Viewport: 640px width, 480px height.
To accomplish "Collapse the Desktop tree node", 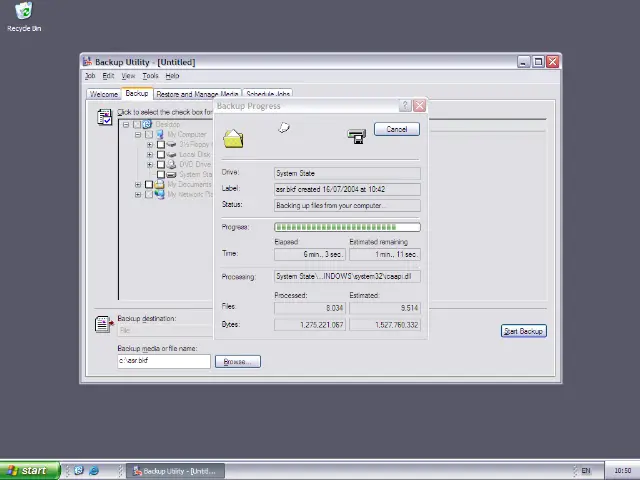I will 126,125.
